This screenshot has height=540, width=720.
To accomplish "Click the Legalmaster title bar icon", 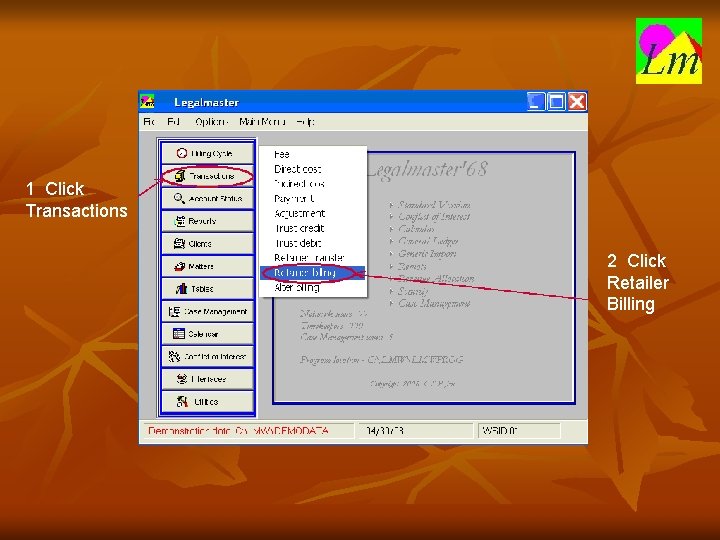I will [147, 101].
